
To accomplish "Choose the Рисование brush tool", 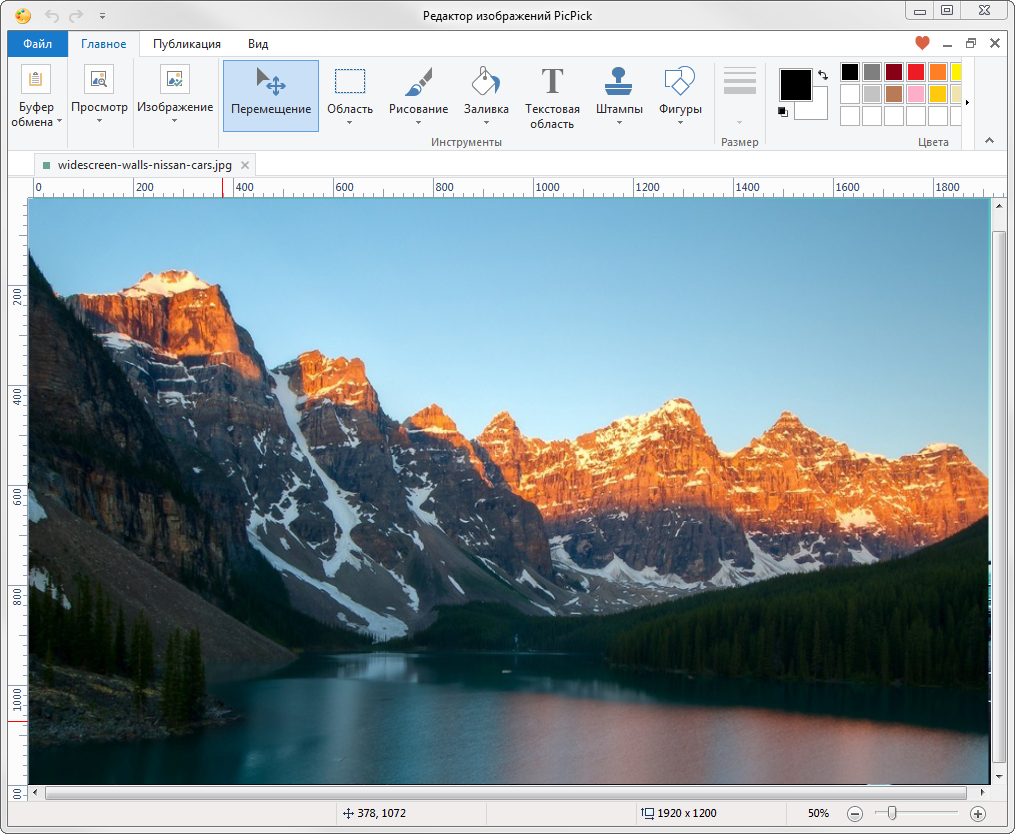I will [x=418, y=95].
